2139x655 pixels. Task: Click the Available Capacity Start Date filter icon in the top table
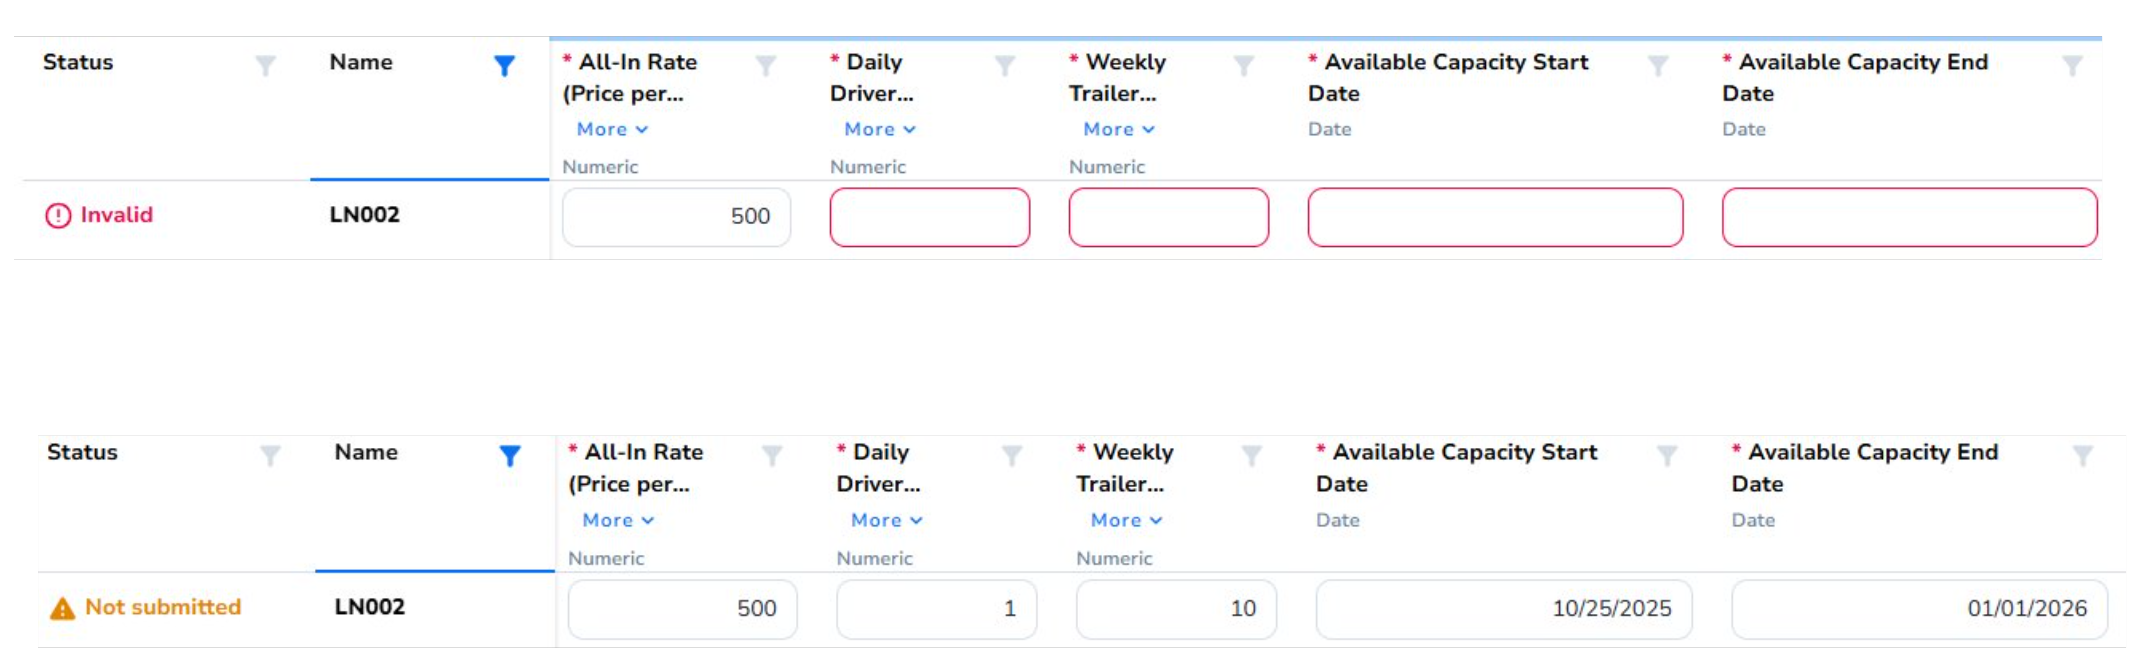pos(1657,66)
